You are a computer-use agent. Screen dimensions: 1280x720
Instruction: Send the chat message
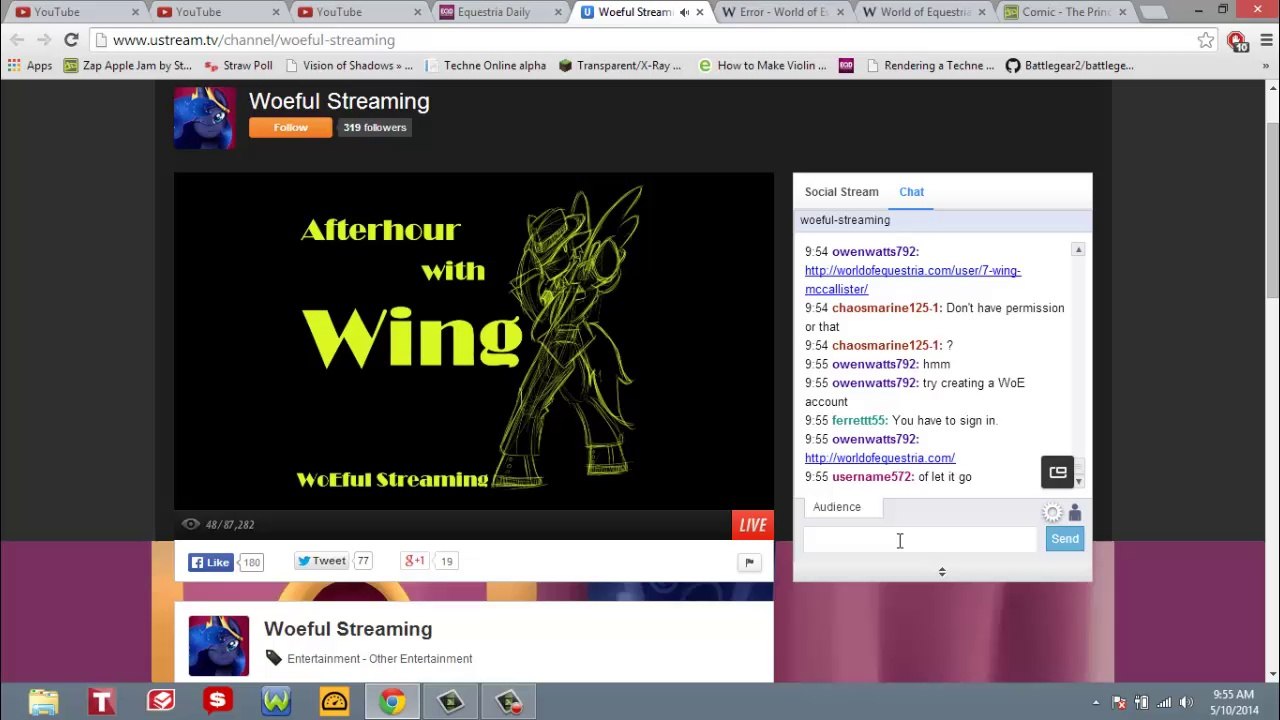pos(1065,539)
